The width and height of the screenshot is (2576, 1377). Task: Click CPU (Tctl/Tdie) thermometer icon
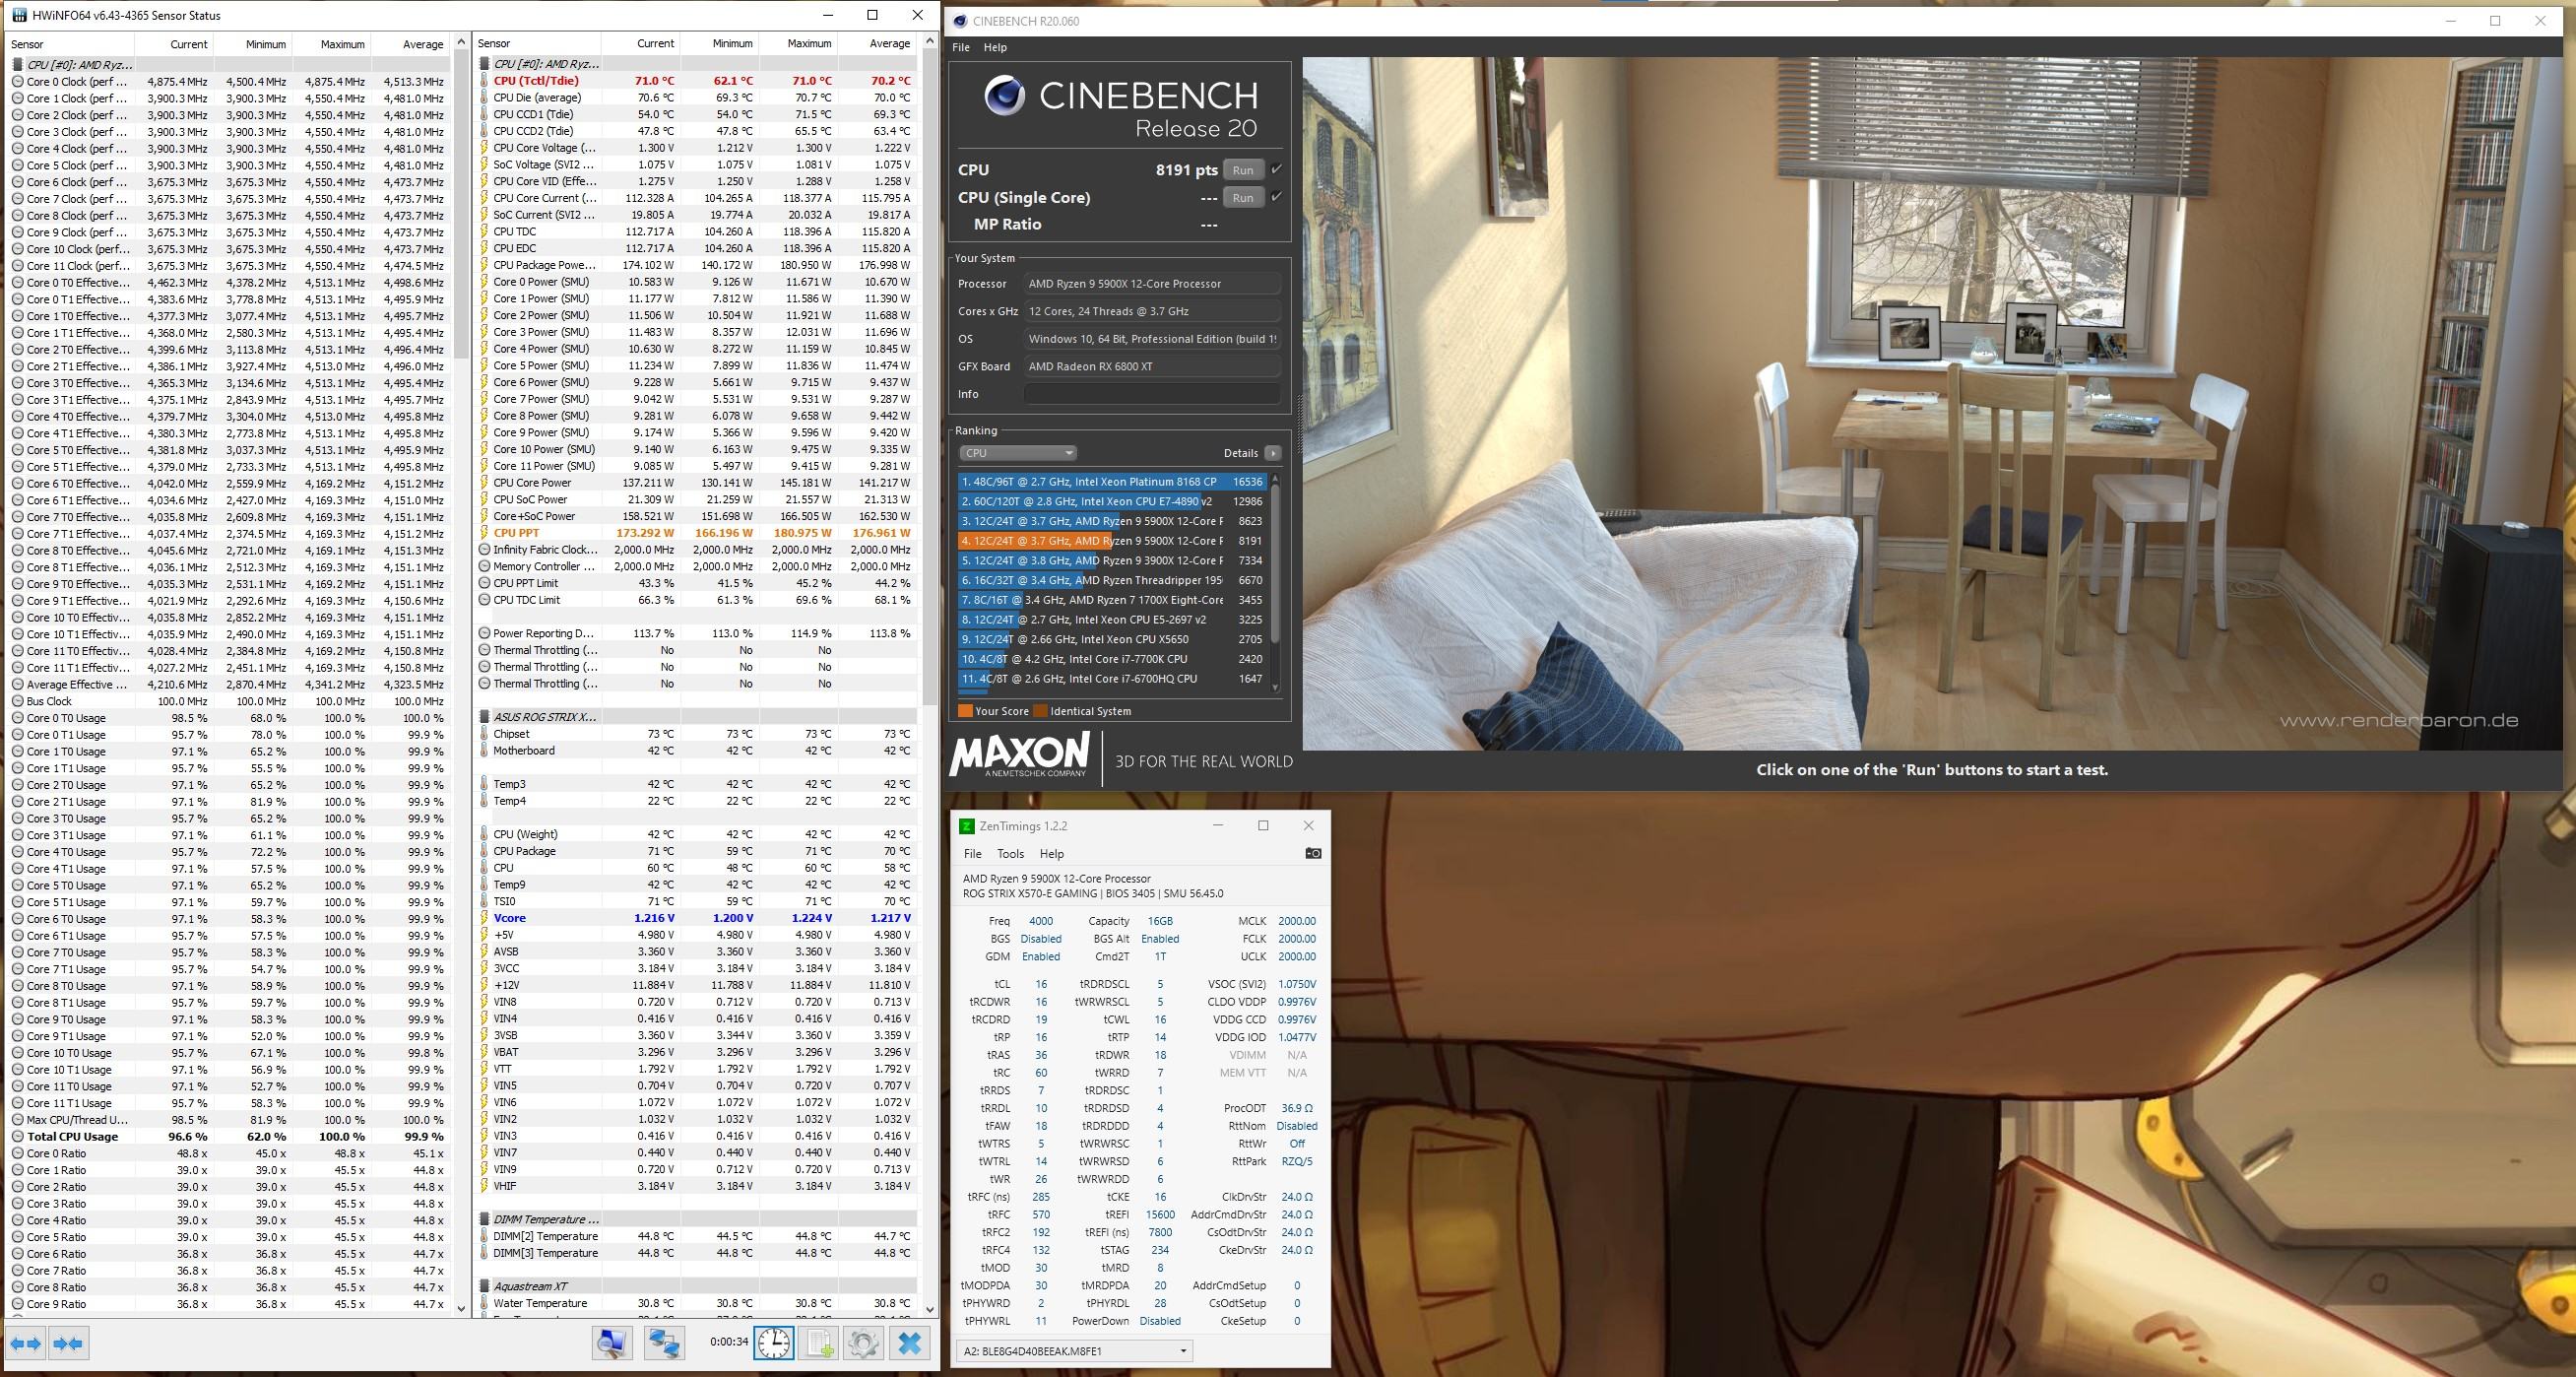(x=484, y=81)
